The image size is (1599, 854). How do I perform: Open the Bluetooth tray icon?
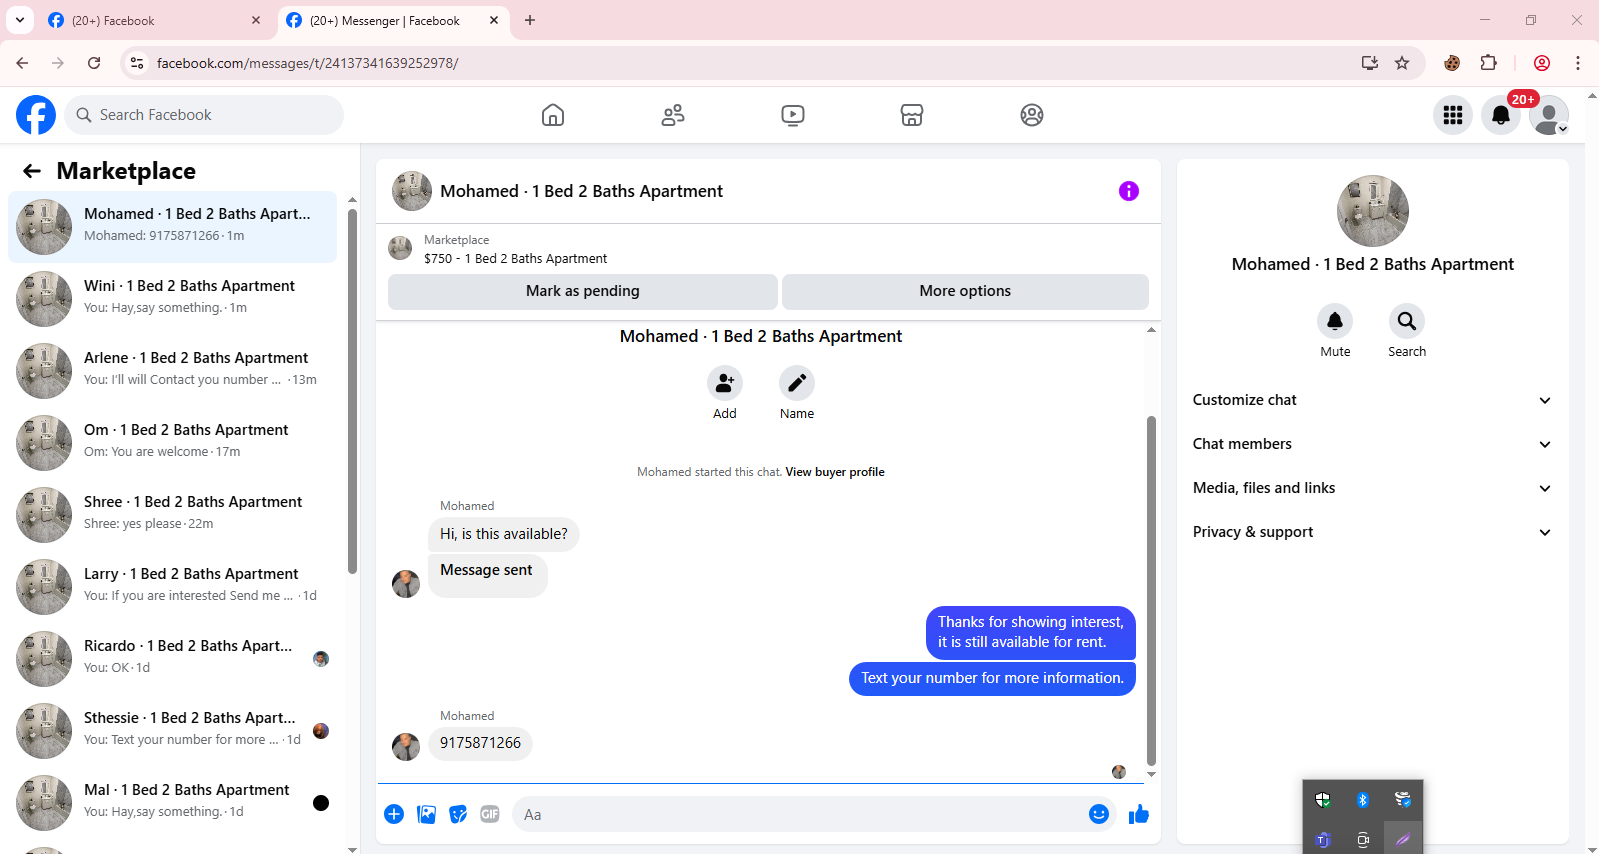pos(1363,800)
